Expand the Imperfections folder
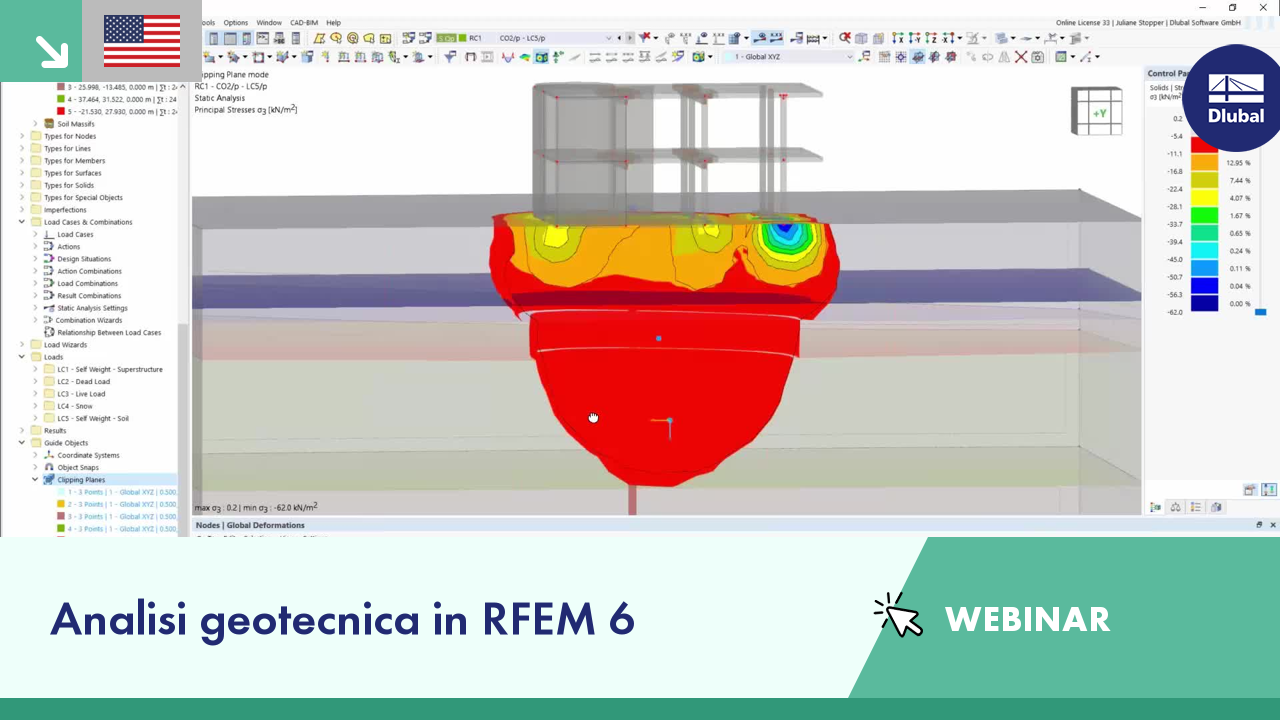The width and height of the screenshot is (1280, 720). coord(22,210)
